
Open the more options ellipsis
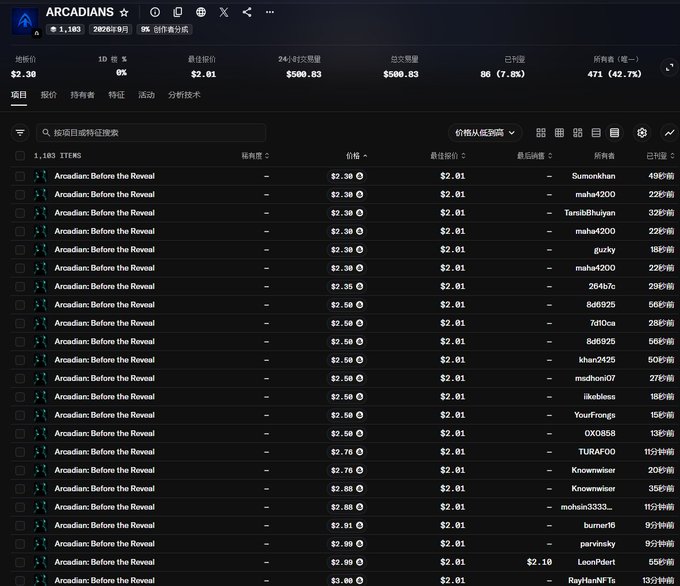(270, 12)
